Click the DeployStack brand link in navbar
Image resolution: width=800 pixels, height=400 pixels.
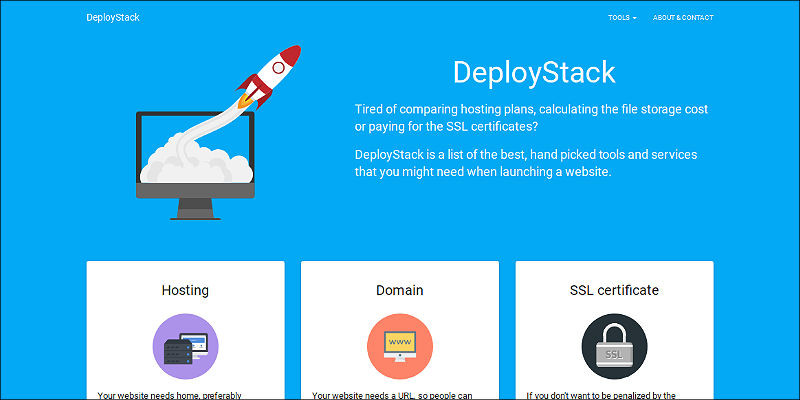(x=113, y=17)
